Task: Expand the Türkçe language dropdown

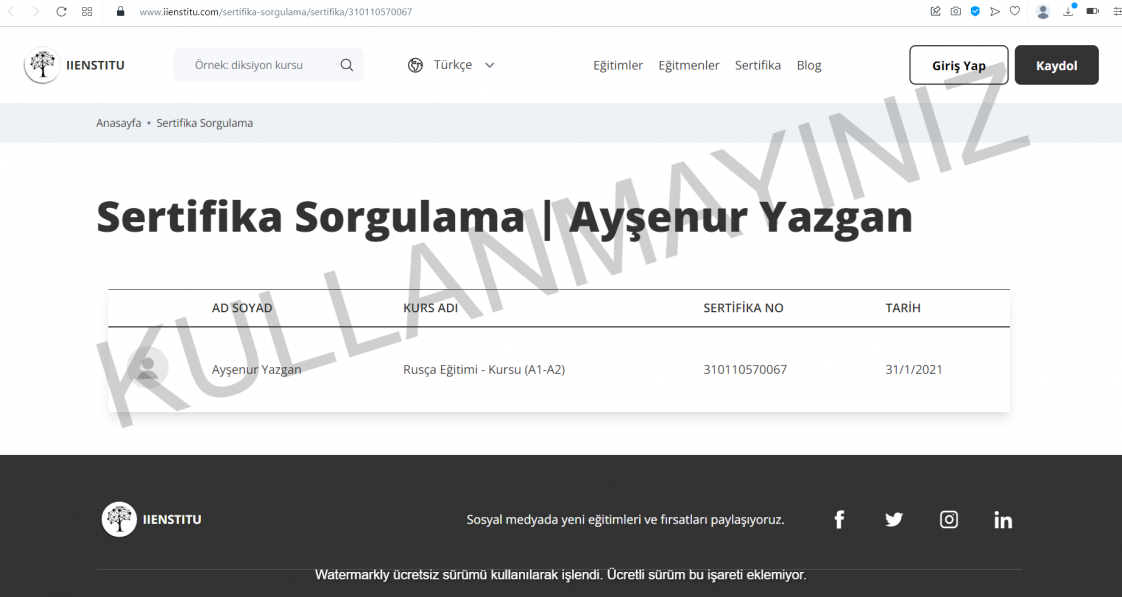Action: pos(489,64)
